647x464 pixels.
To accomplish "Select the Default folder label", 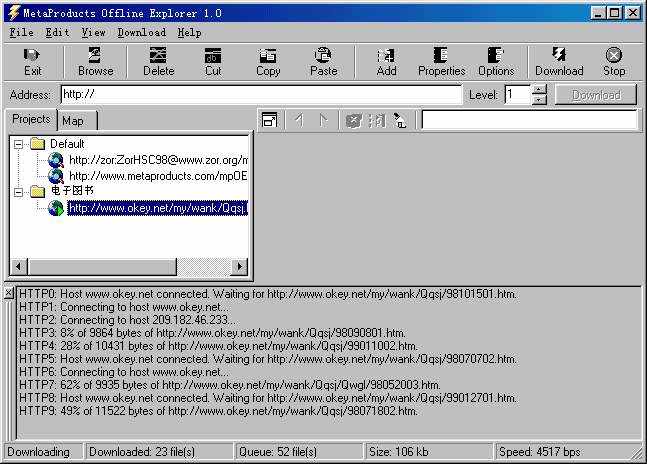I will click(67, 144).
